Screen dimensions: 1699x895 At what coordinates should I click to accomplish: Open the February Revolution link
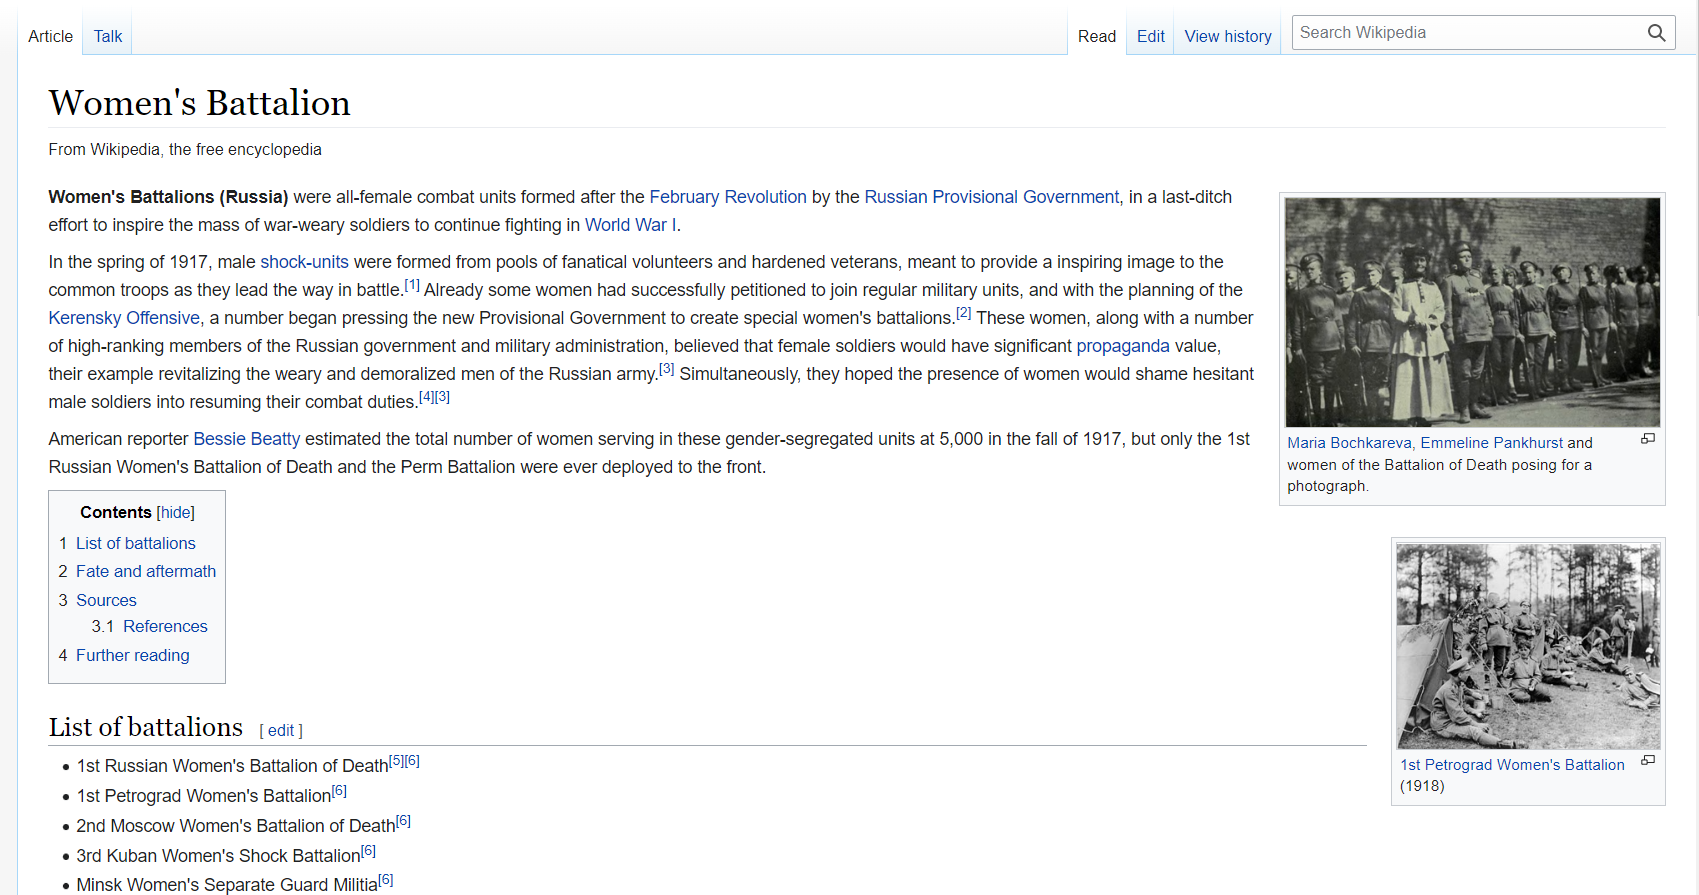pyautogui.click(x=727, y=197)
